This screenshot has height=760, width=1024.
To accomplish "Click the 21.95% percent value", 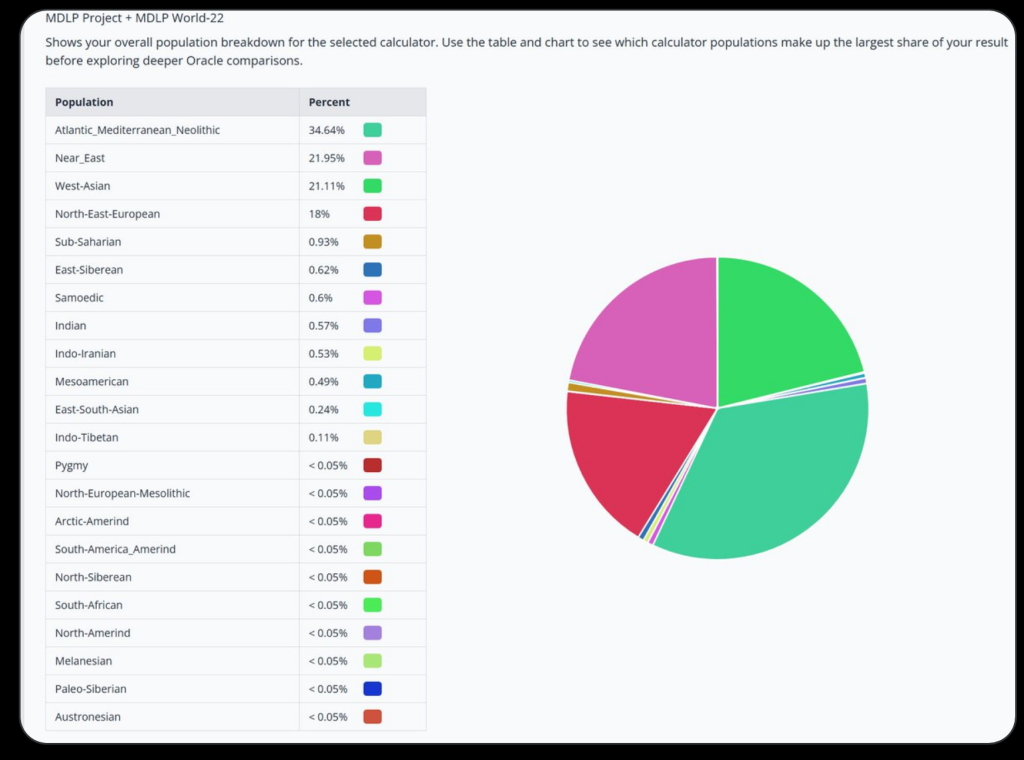I will [327, 158].
